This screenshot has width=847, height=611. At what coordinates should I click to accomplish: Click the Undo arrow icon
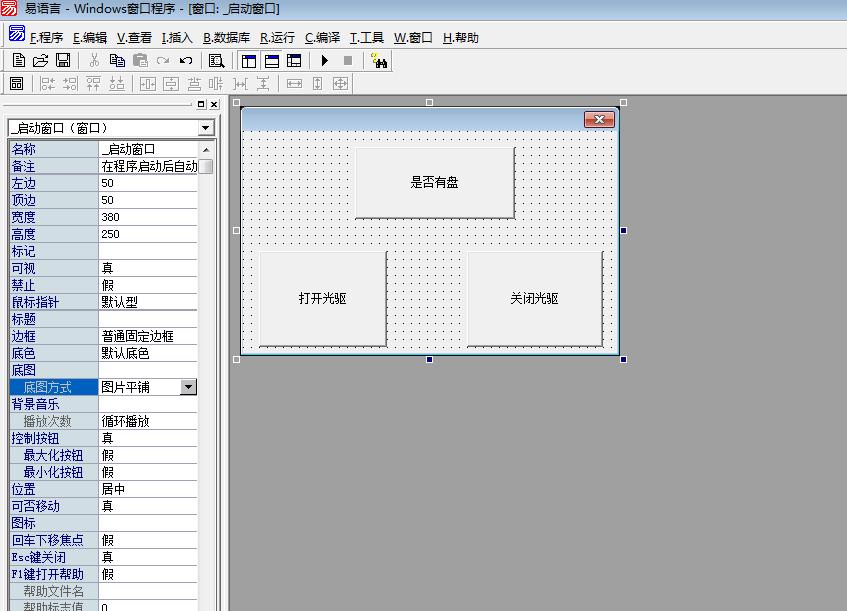click(185, 61)
